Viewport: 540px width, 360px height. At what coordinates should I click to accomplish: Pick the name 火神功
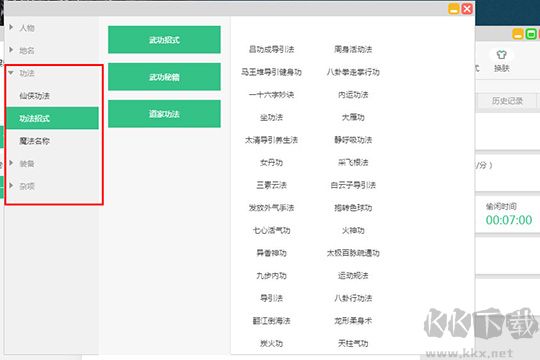353,230
